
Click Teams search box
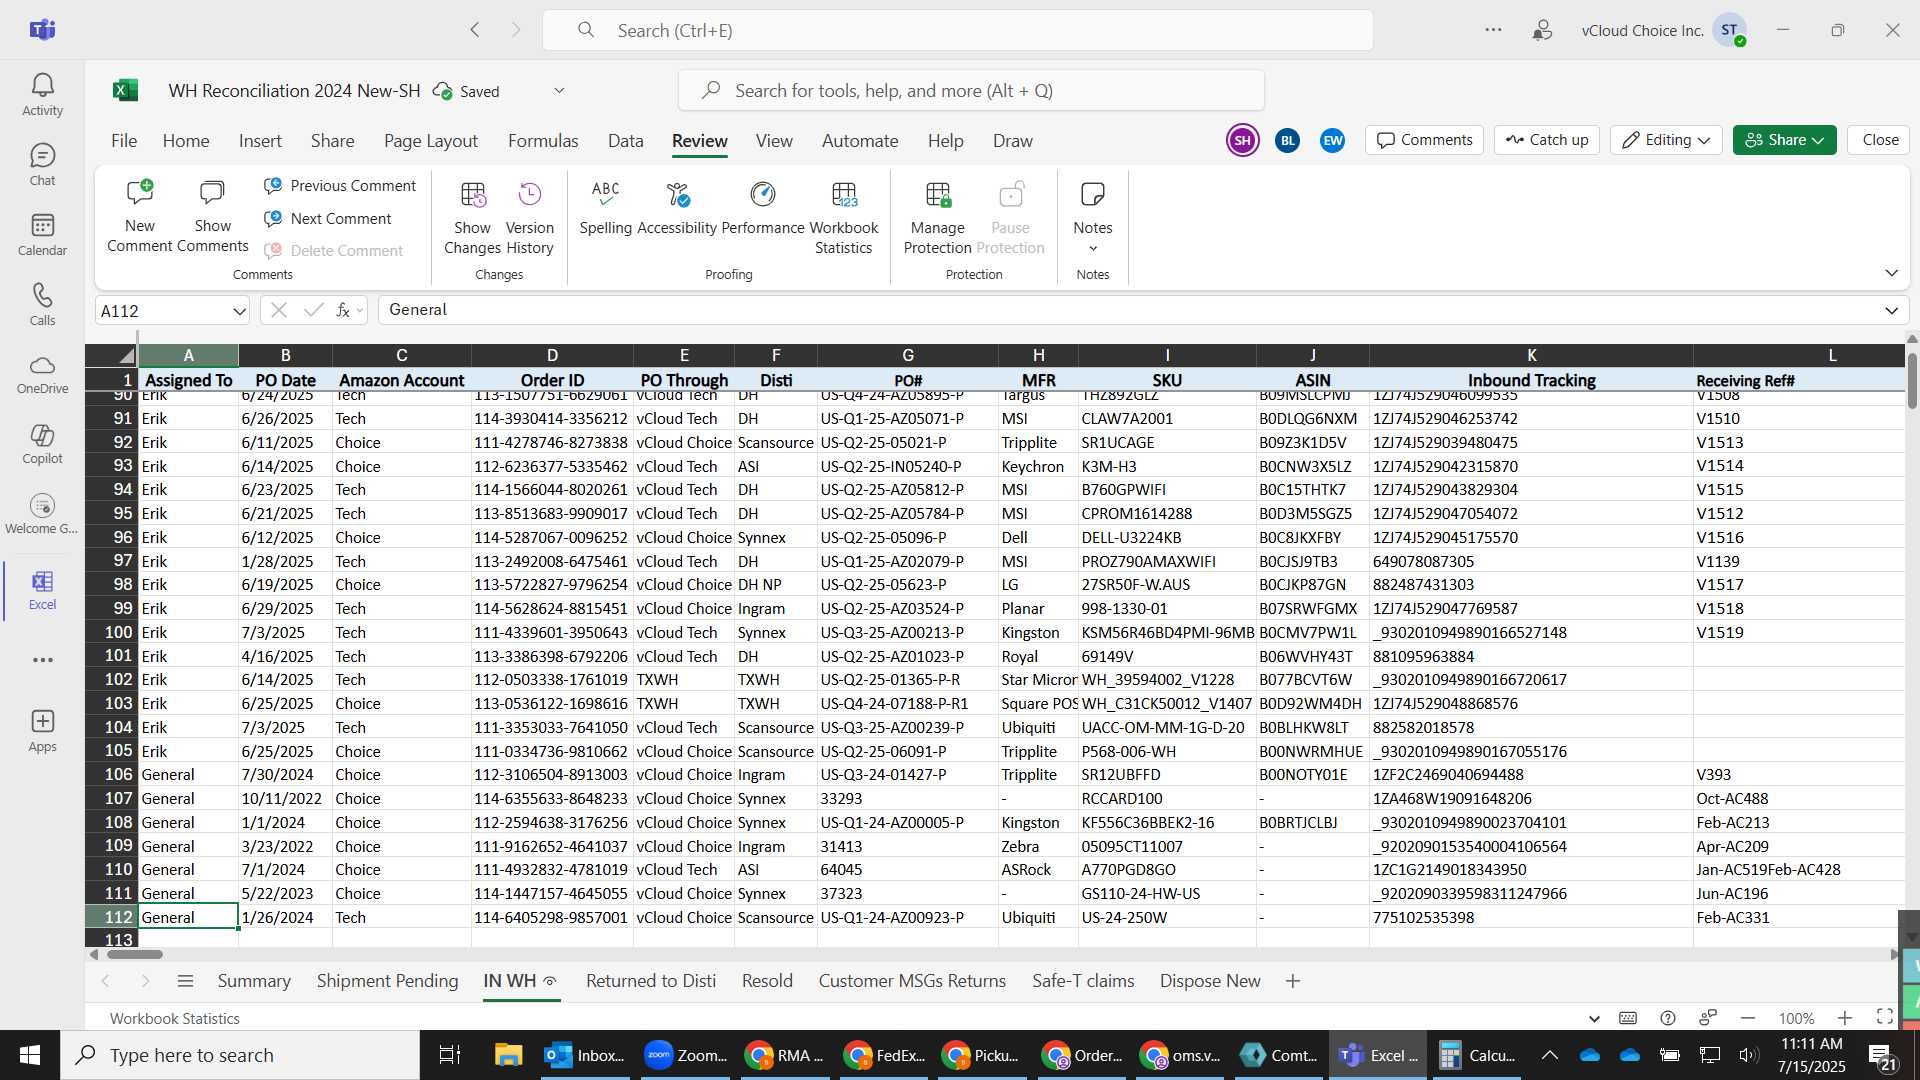[957, 30]
